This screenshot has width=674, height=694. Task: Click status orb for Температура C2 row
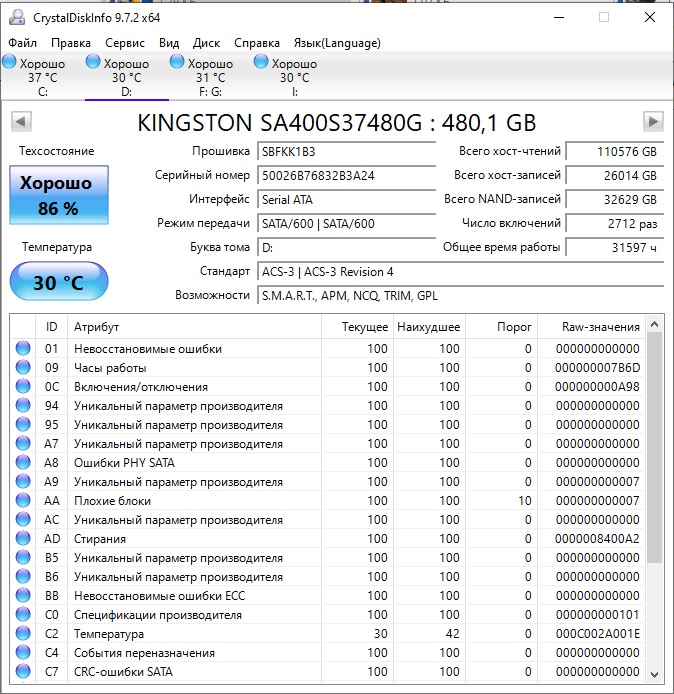pyautogui.click(x=23, y=633)
